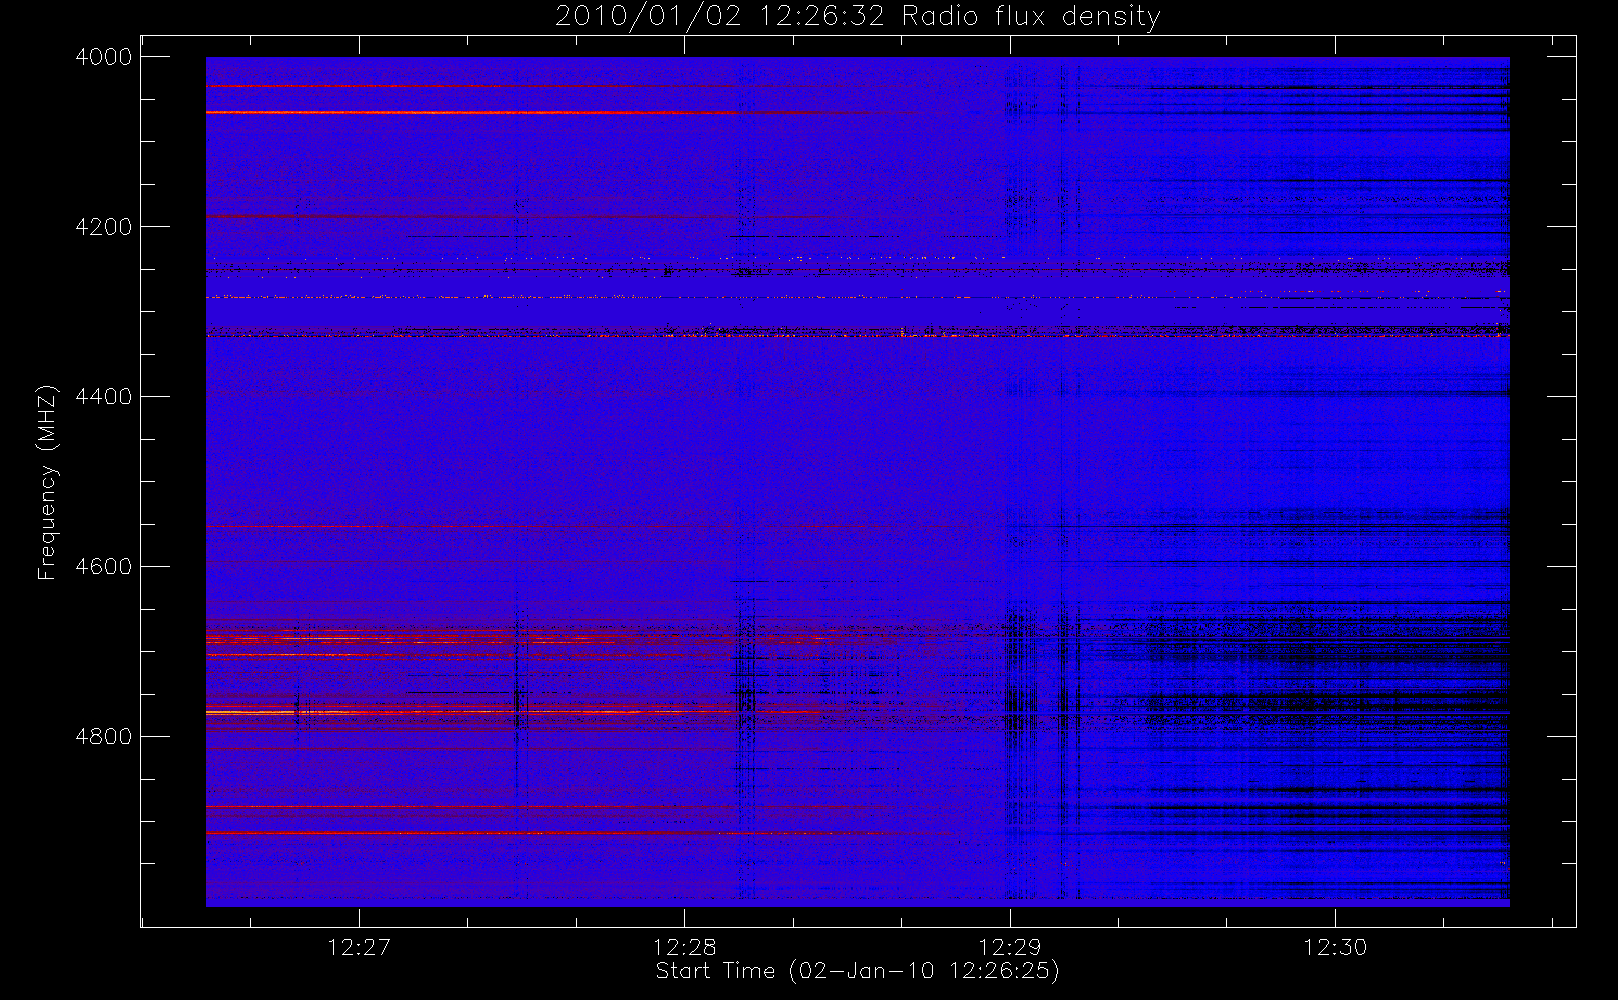This screenshot has width=1618, height=1000.
Task: Click the 12:27 time tick label
Action: (359, 947)
